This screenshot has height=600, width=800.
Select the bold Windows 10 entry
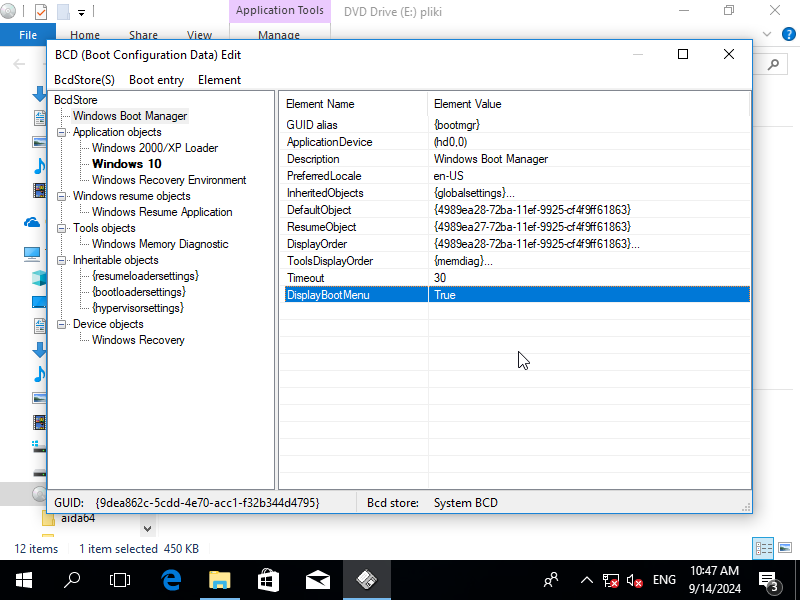coord(127,164)
